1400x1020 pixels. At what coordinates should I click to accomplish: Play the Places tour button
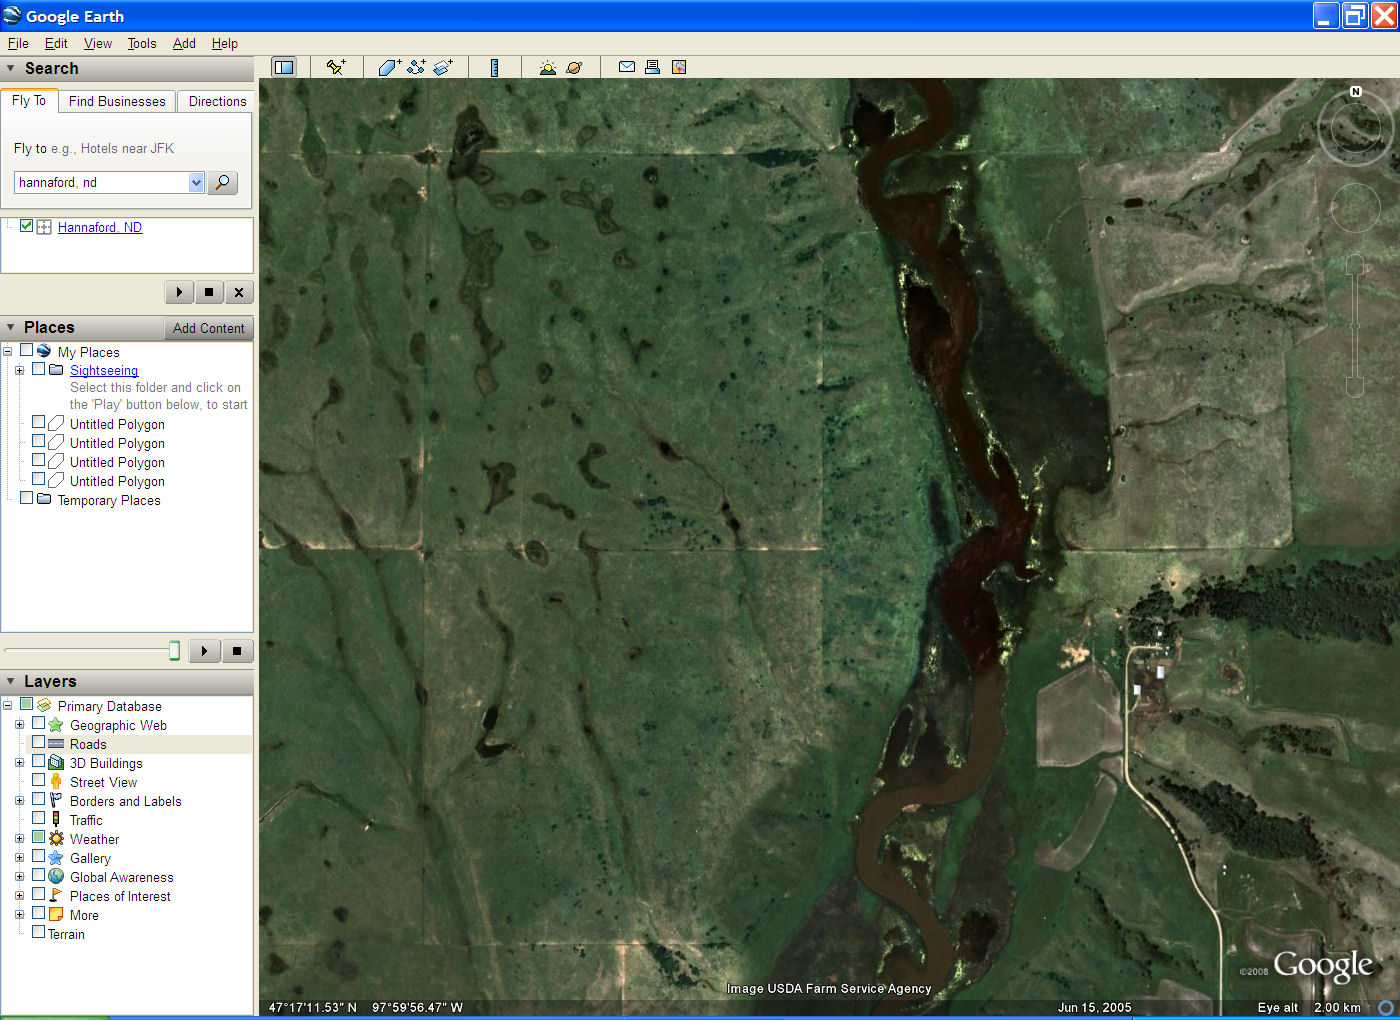[x=204, y=651]
